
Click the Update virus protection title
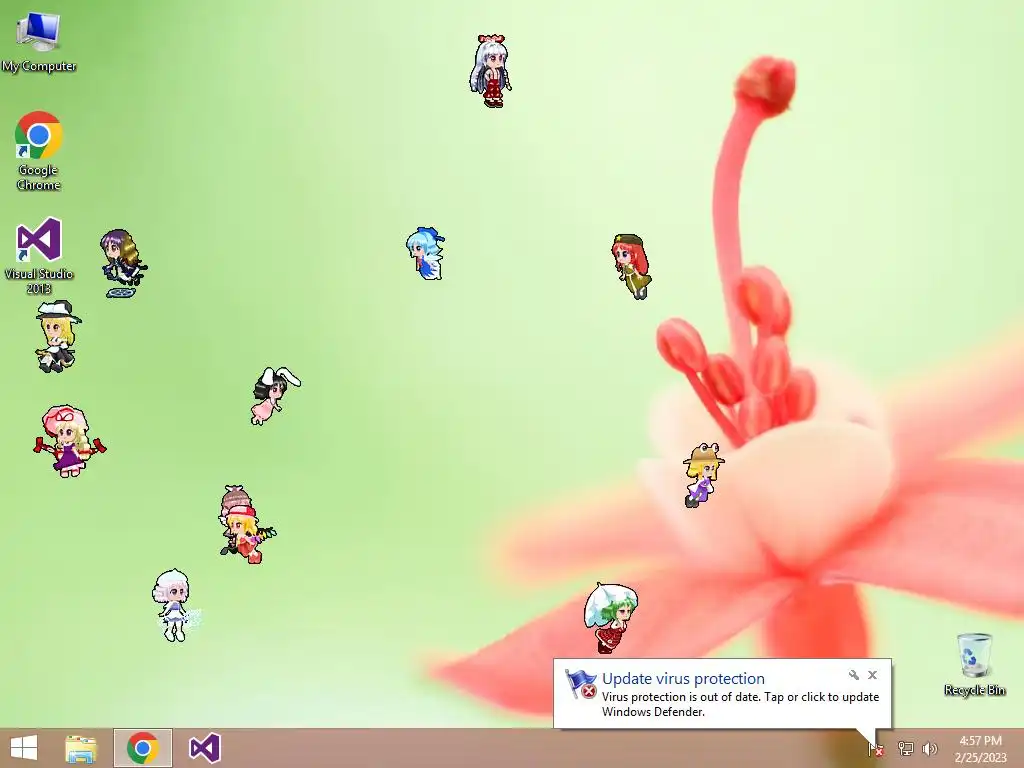click(683, 679)
